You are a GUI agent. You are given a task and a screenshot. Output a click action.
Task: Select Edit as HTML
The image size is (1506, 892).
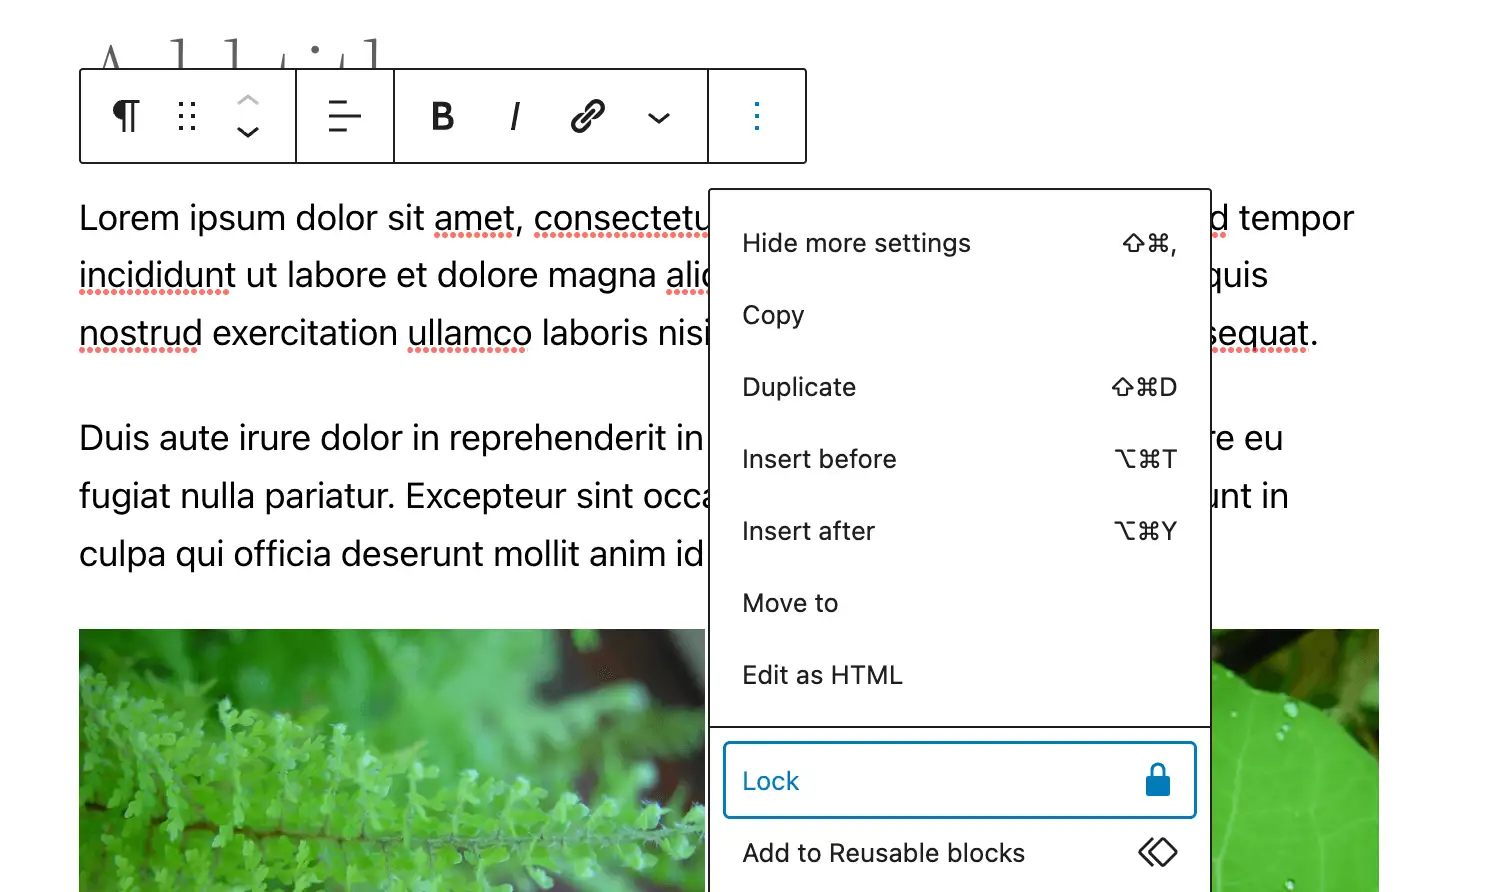pyautogui.click(x=959, y=675)
